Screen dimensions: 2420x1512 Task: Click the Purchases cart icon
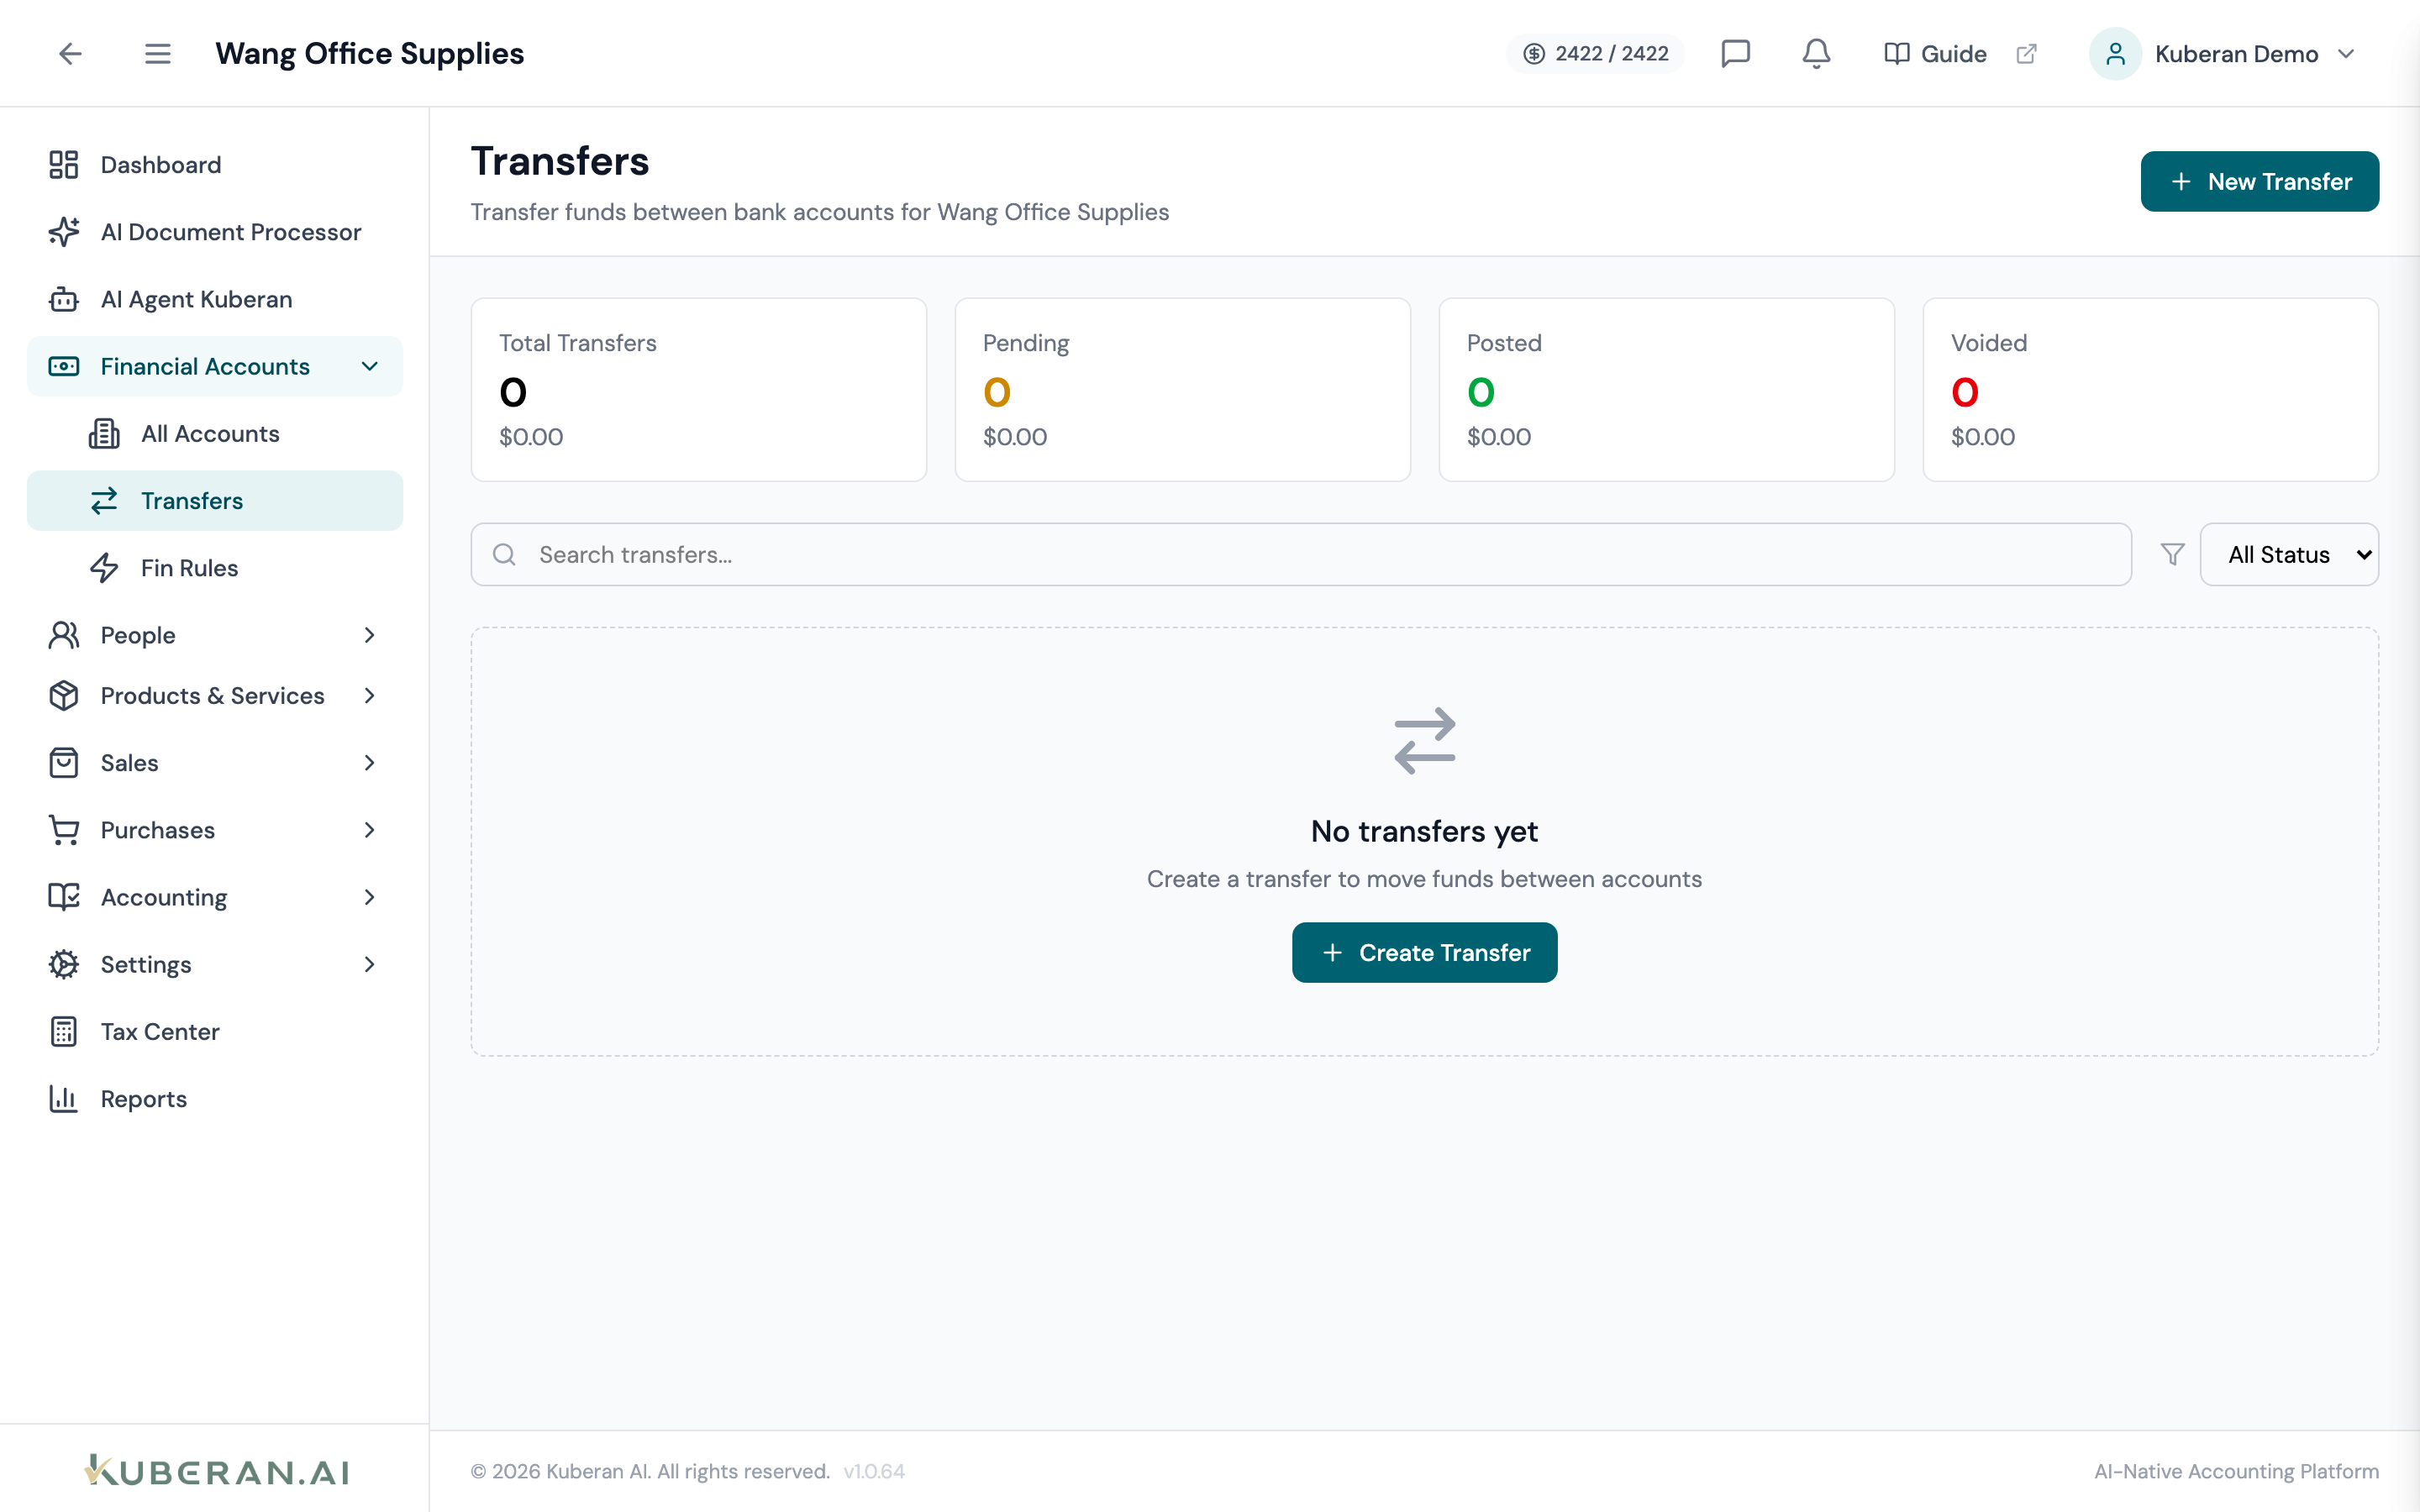click(x=64, y=830)
